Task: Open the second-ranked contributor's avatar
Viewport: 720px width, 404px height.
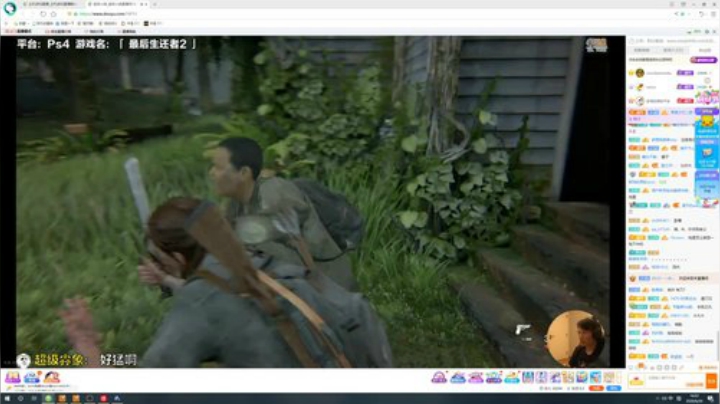Action: tap(640, 87)
